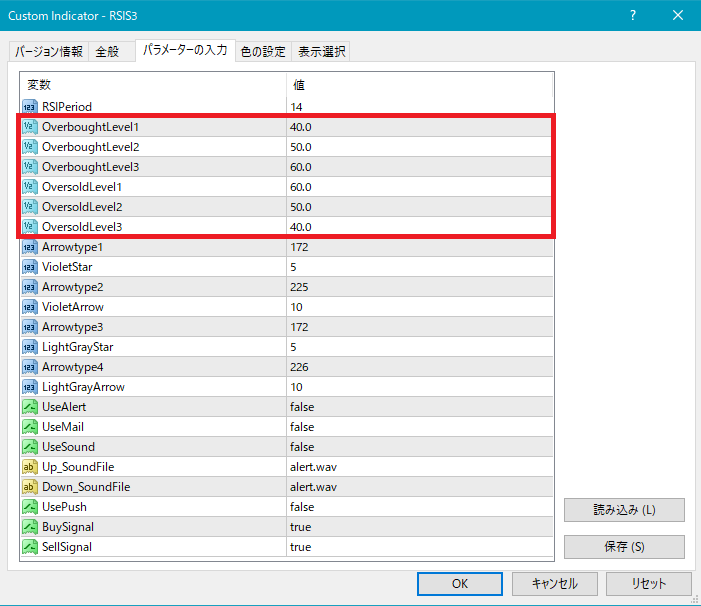Click the Arrowtype3 value 172
Screen dimensions: 701x606
(299, 327)
